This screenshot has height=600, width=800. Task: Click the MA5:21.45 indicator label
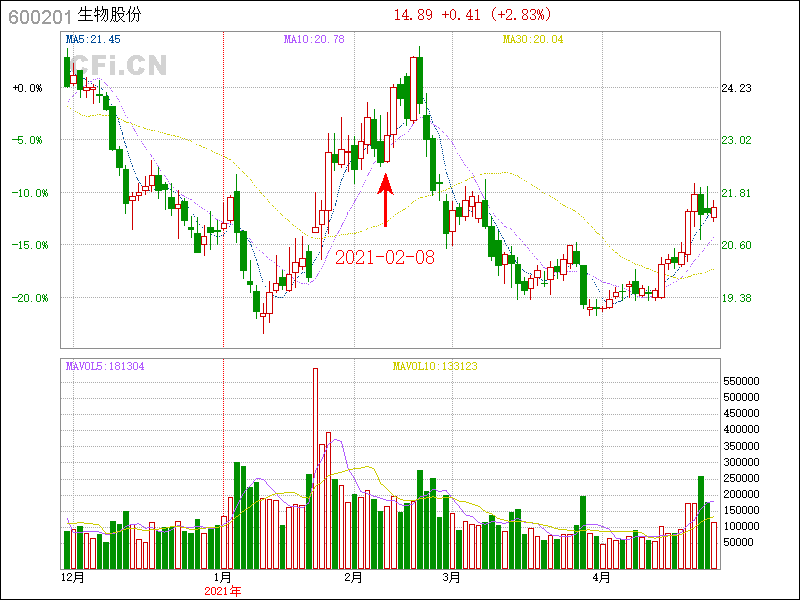coord(93,40)
